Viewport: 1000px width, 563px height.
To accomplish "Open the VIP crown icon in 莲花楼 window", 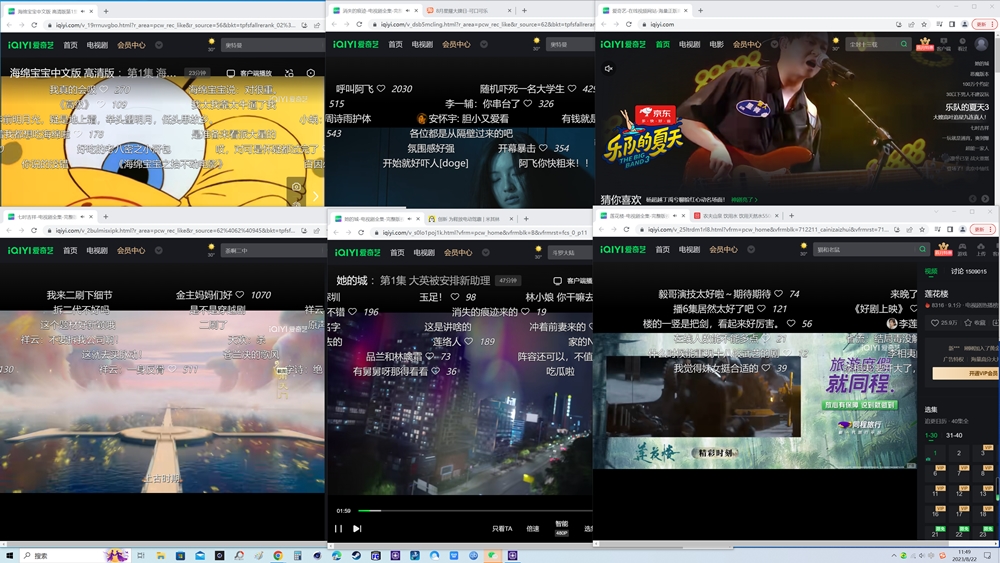I will 943,247.
